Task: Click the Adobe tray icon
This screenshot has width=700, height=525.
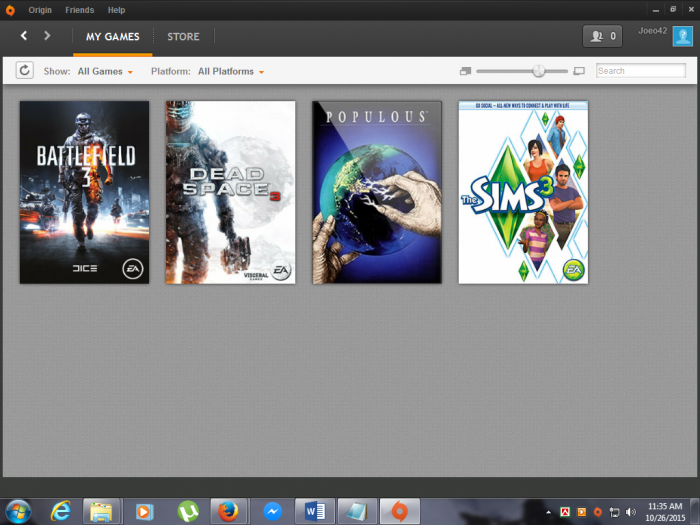Action: pos(565,512)
